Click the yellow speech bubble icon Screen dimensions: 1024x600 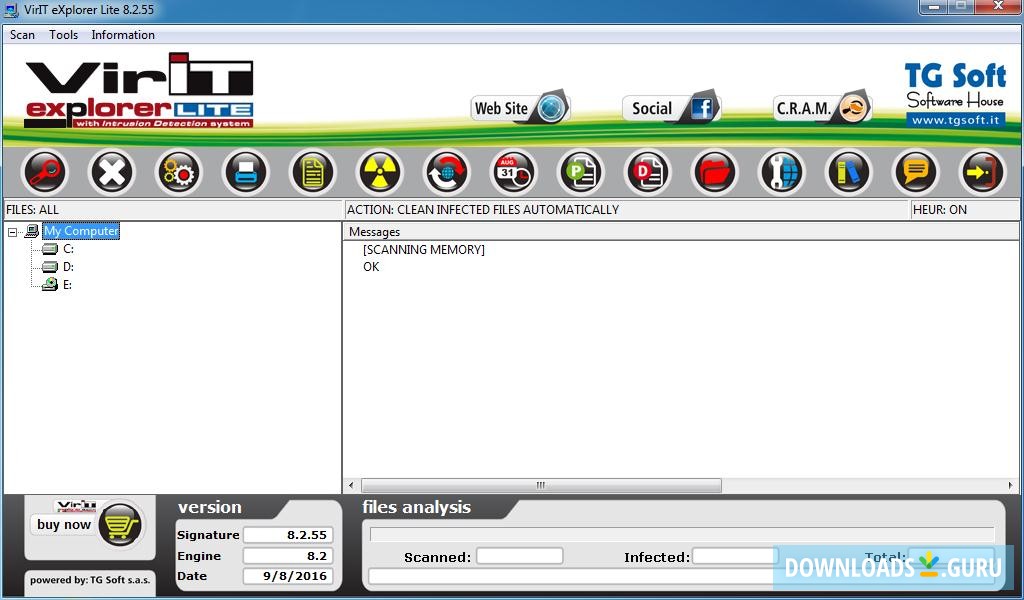pos(916,172)
